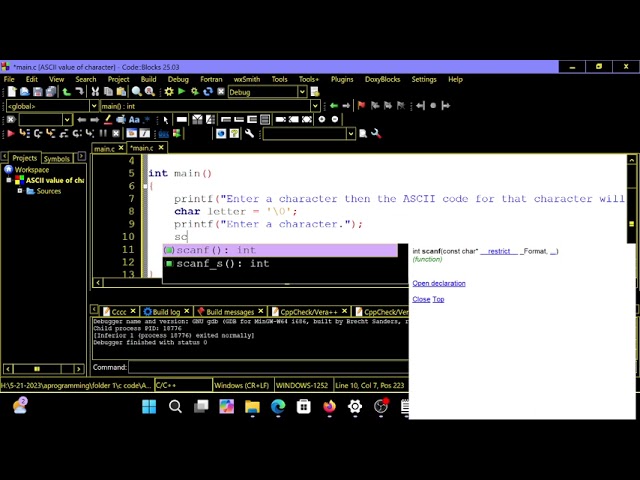Rebuild project with blue arrows icon
Image resolution: width=640 pixels, height=480 pixels.
208,92
